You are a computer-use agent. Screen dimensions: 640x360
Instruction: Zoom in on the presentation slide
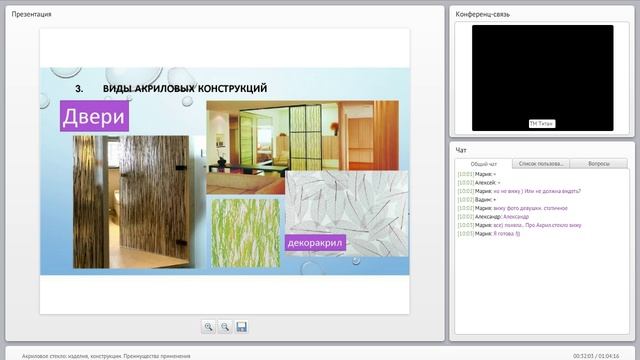coord(208,327)
